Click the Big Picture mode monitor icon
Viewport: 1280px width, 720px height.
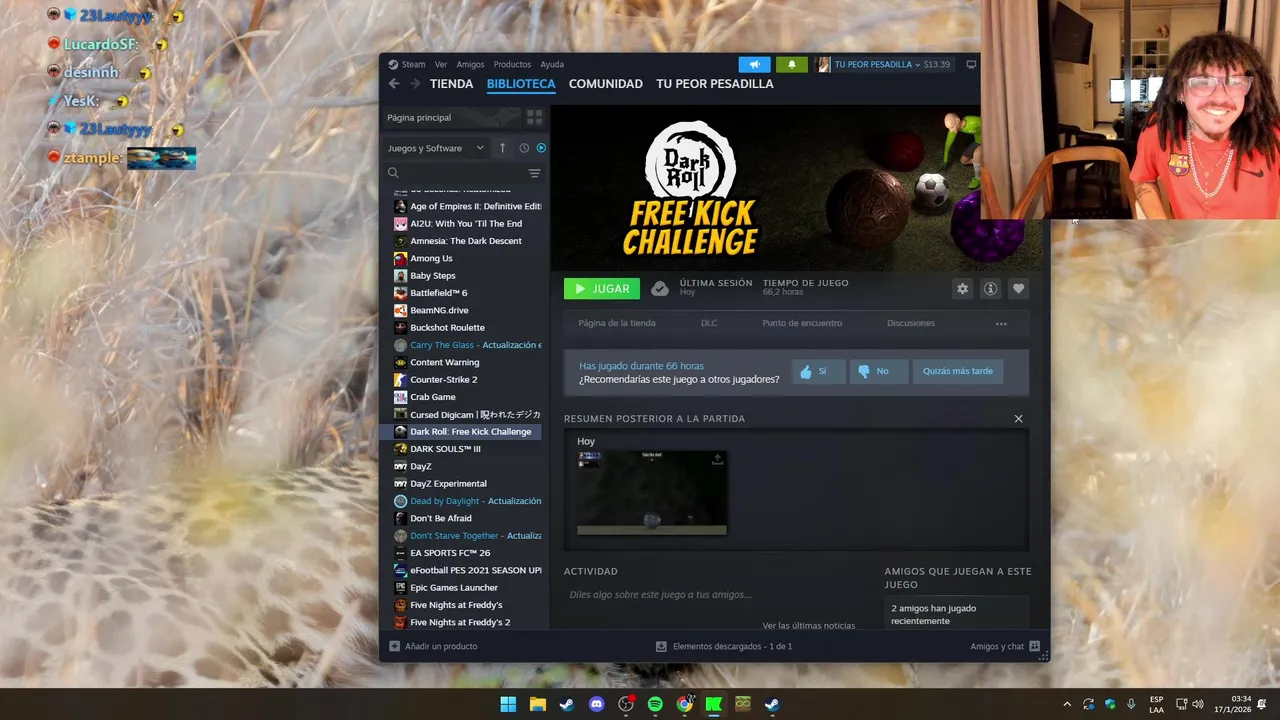pos(970,64)
